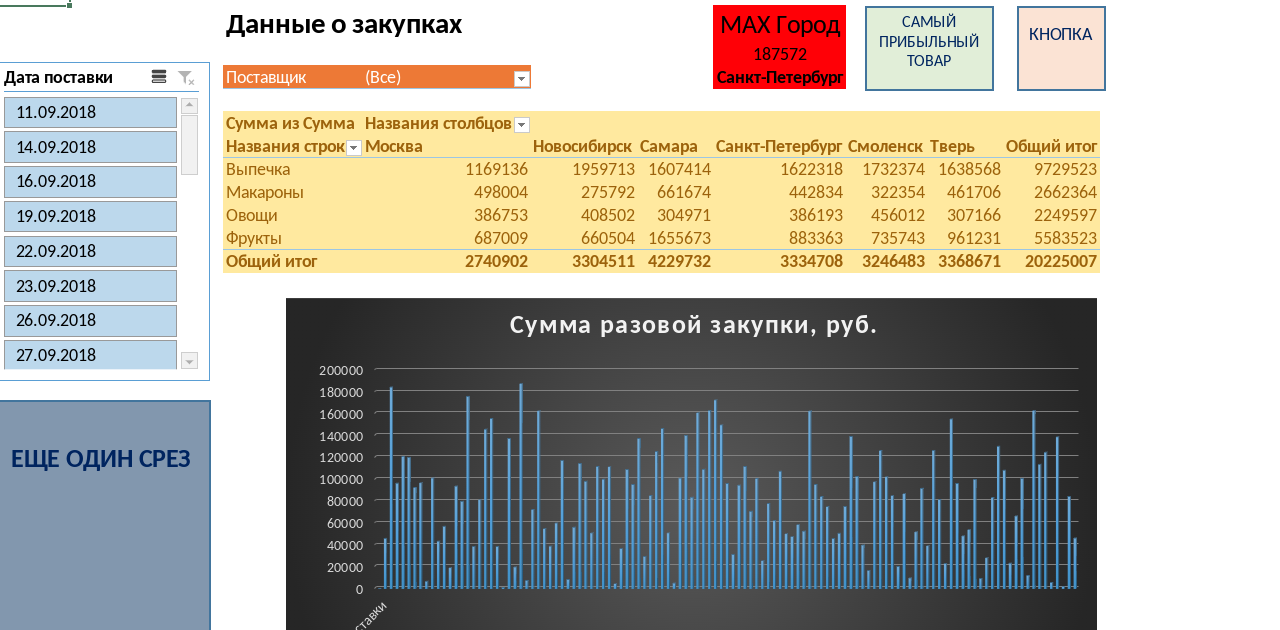1280x630 pixels.
Task: Select slicer item 16.09.2018
Action: 90,181
